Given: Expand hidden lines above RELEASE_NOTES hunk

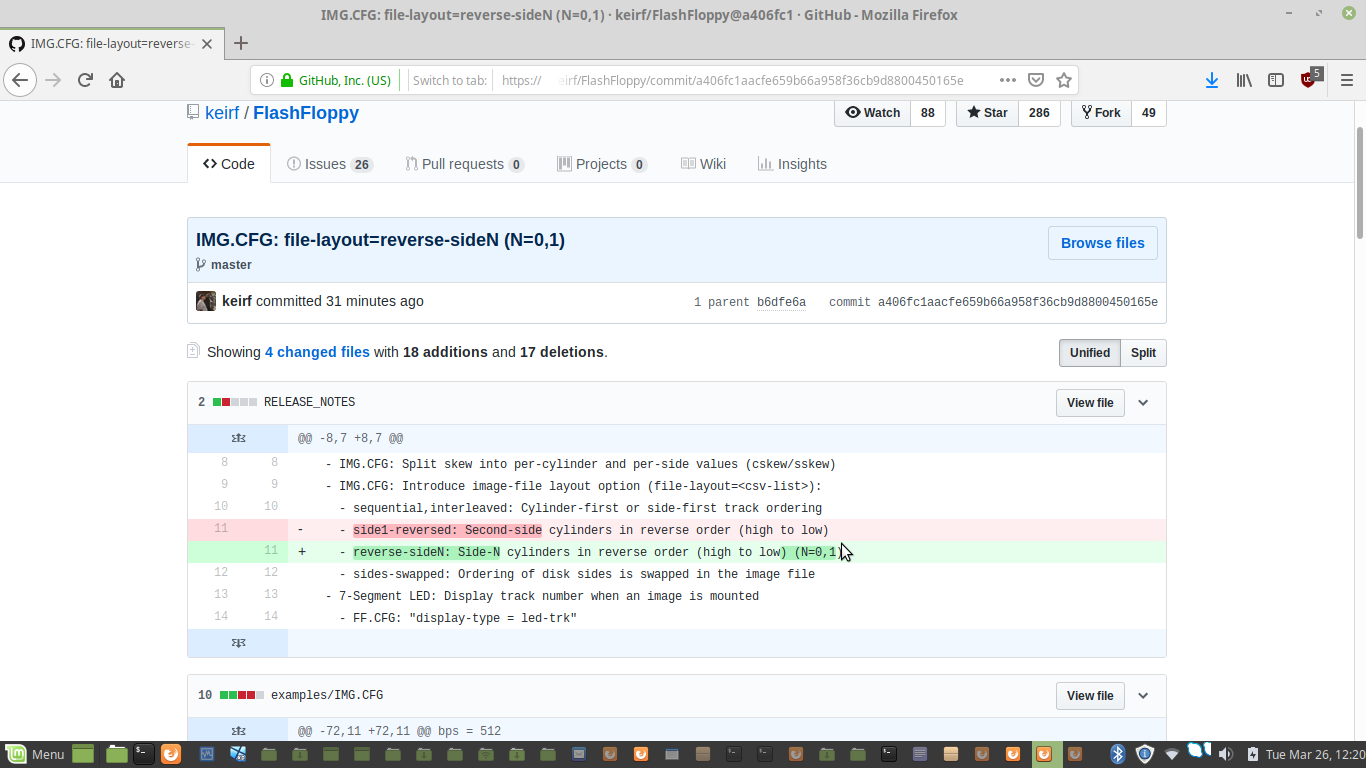Looking at the screenshot, I should click(238, 438).
